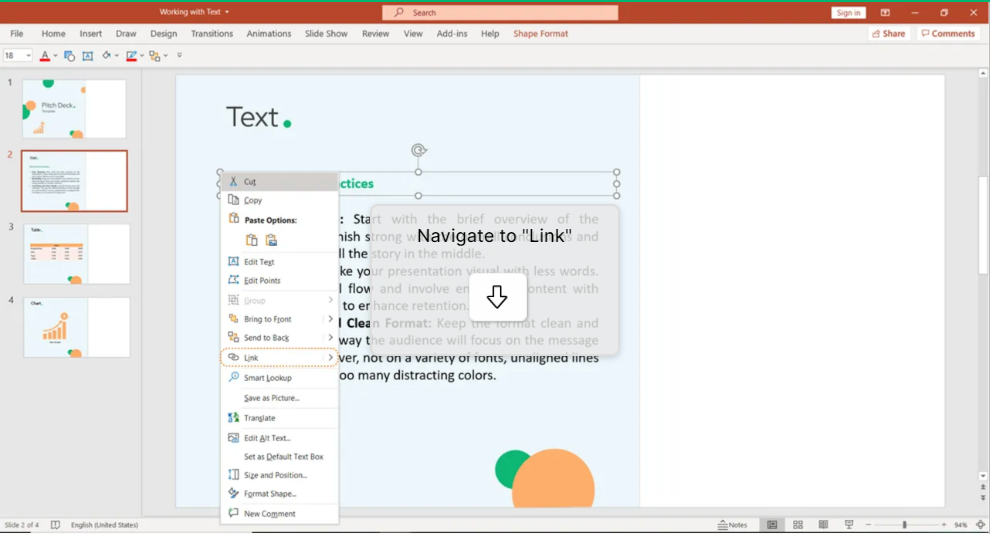Expand the Send to Back submenu arrow

point(330,338)
